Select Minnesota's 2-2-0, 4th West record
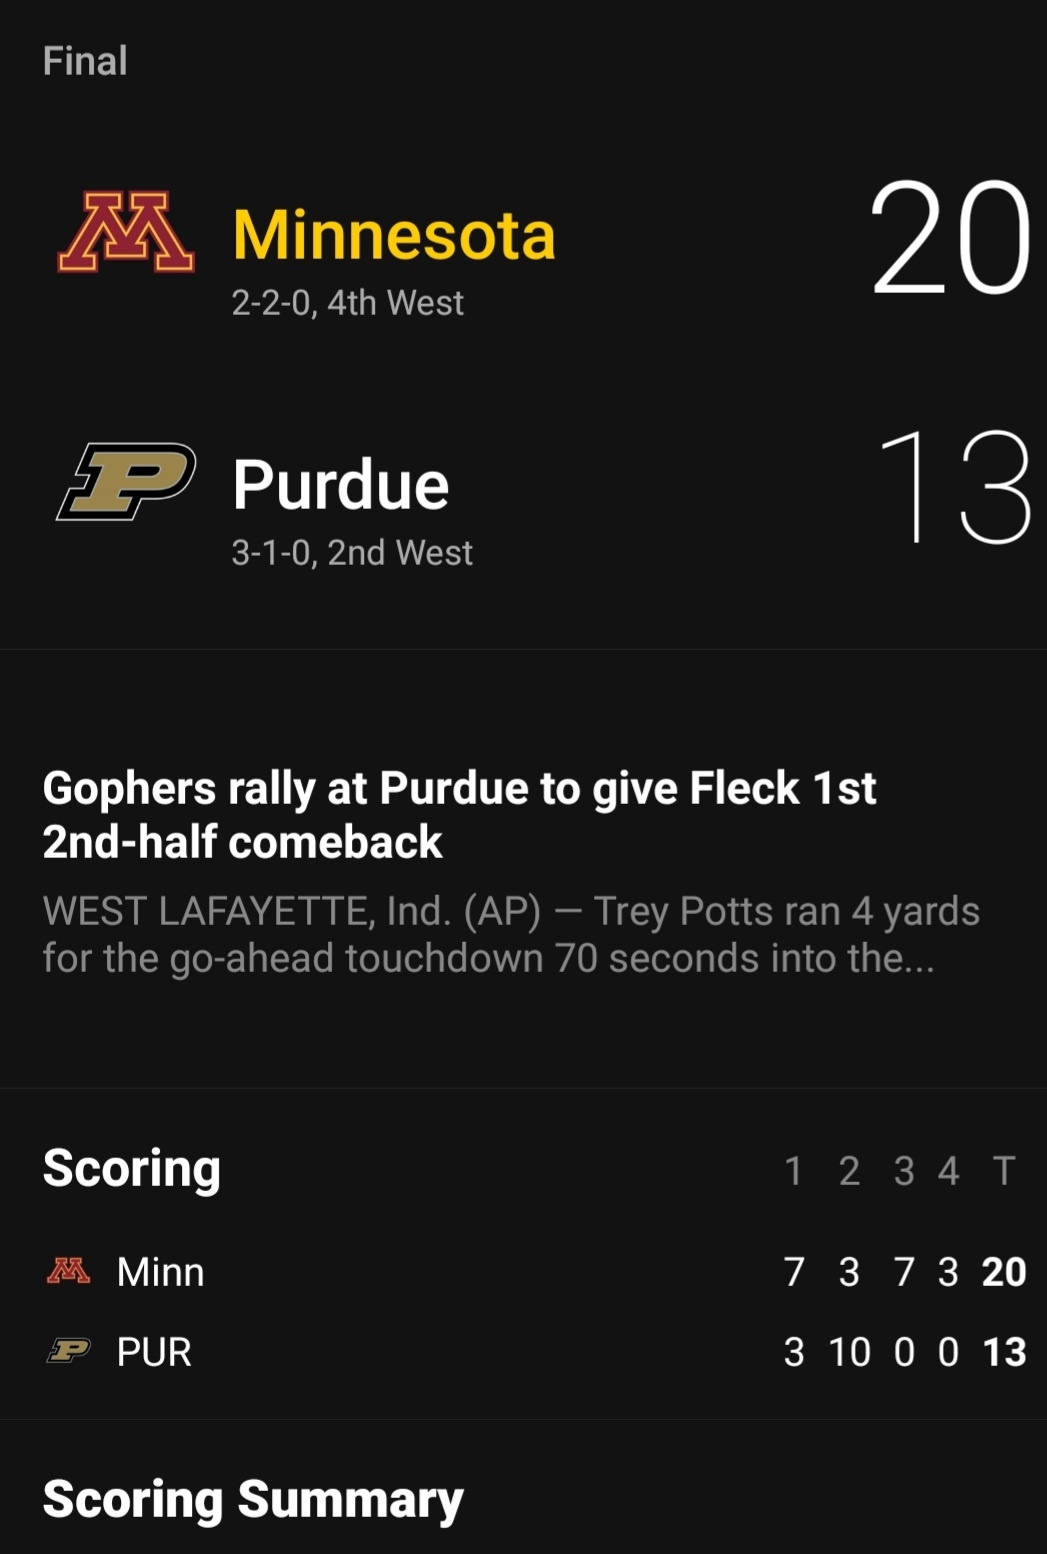Image resolution: width=1047 pixels, height=1554 pixels. [x=347, y=302]
